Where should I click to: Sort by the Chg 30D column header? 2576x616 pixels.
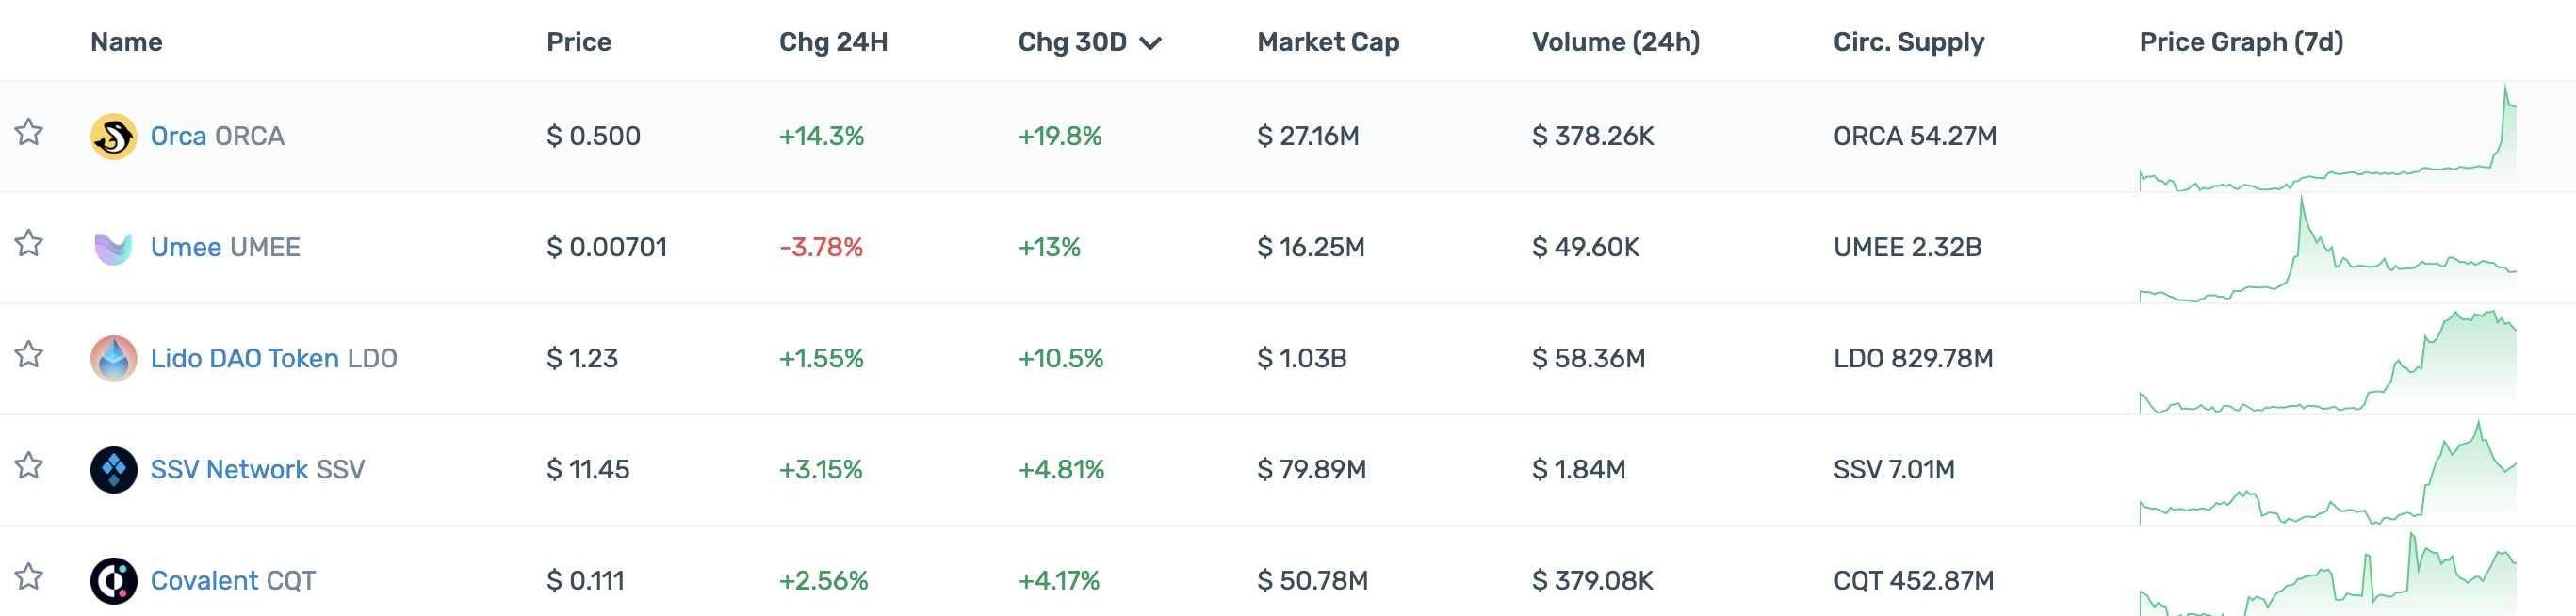pyautogui.click(x=1071, y=42)
